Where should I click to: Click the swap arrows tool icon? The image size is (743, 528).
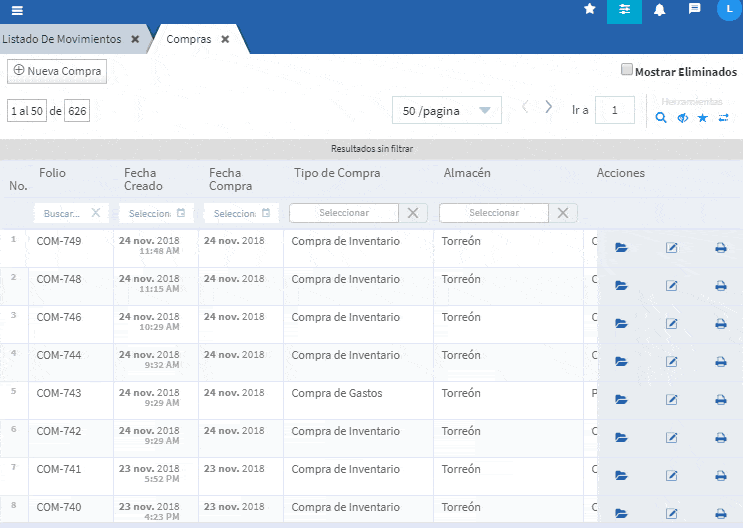pos(724,118)
